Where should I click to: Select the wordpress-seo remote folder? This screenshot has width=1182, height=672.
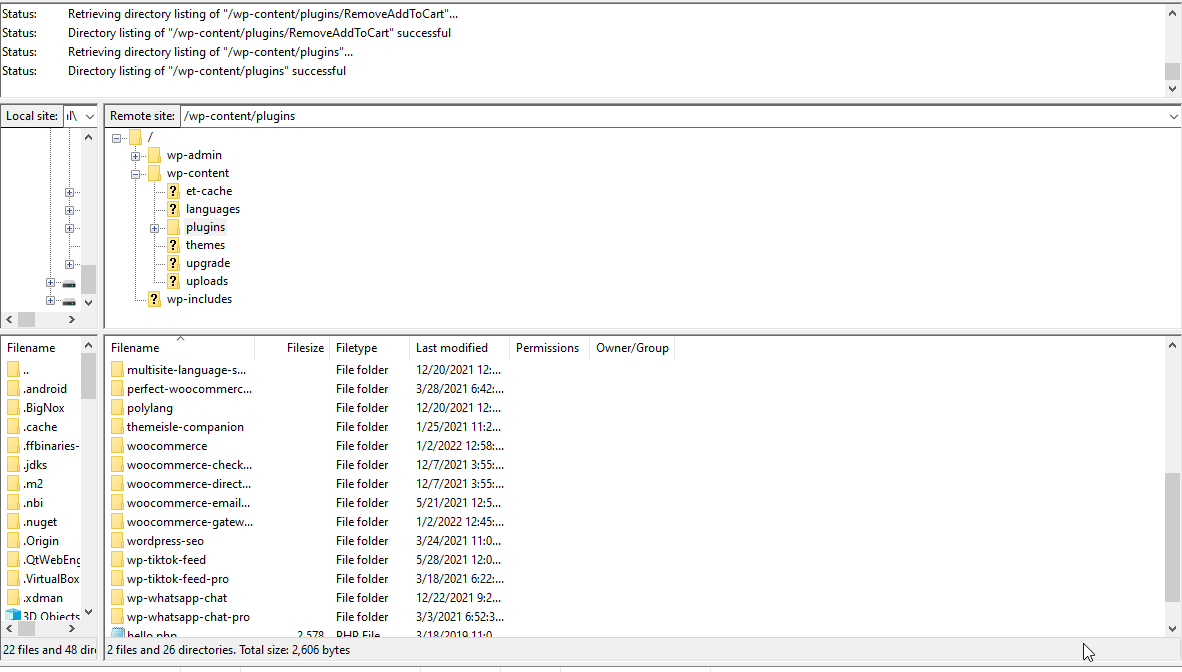coord(165,541)
